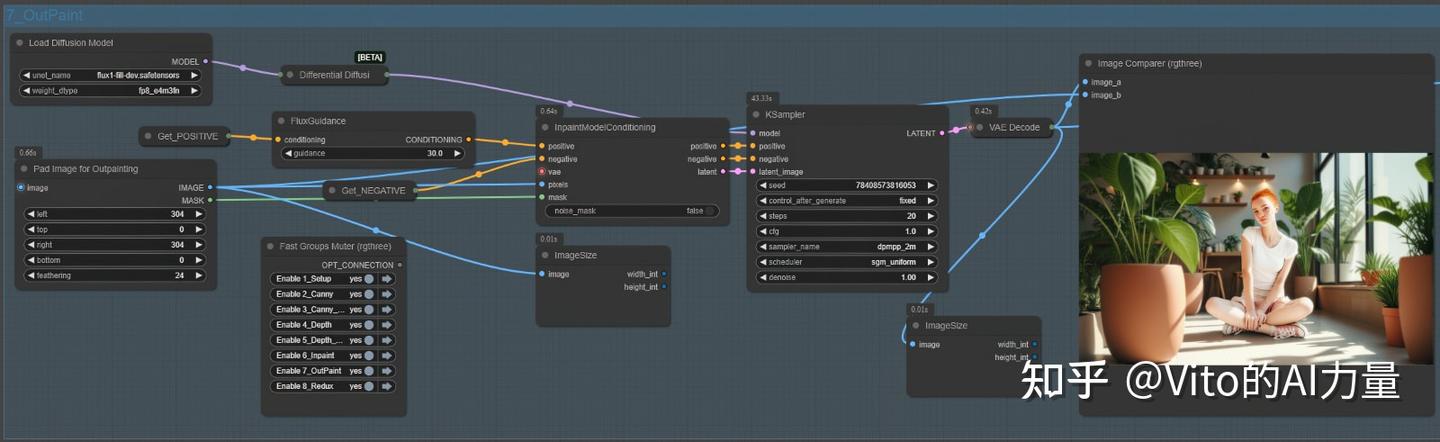Jump to 1_Setup group using its arrow icon

[x=386, y=279]
